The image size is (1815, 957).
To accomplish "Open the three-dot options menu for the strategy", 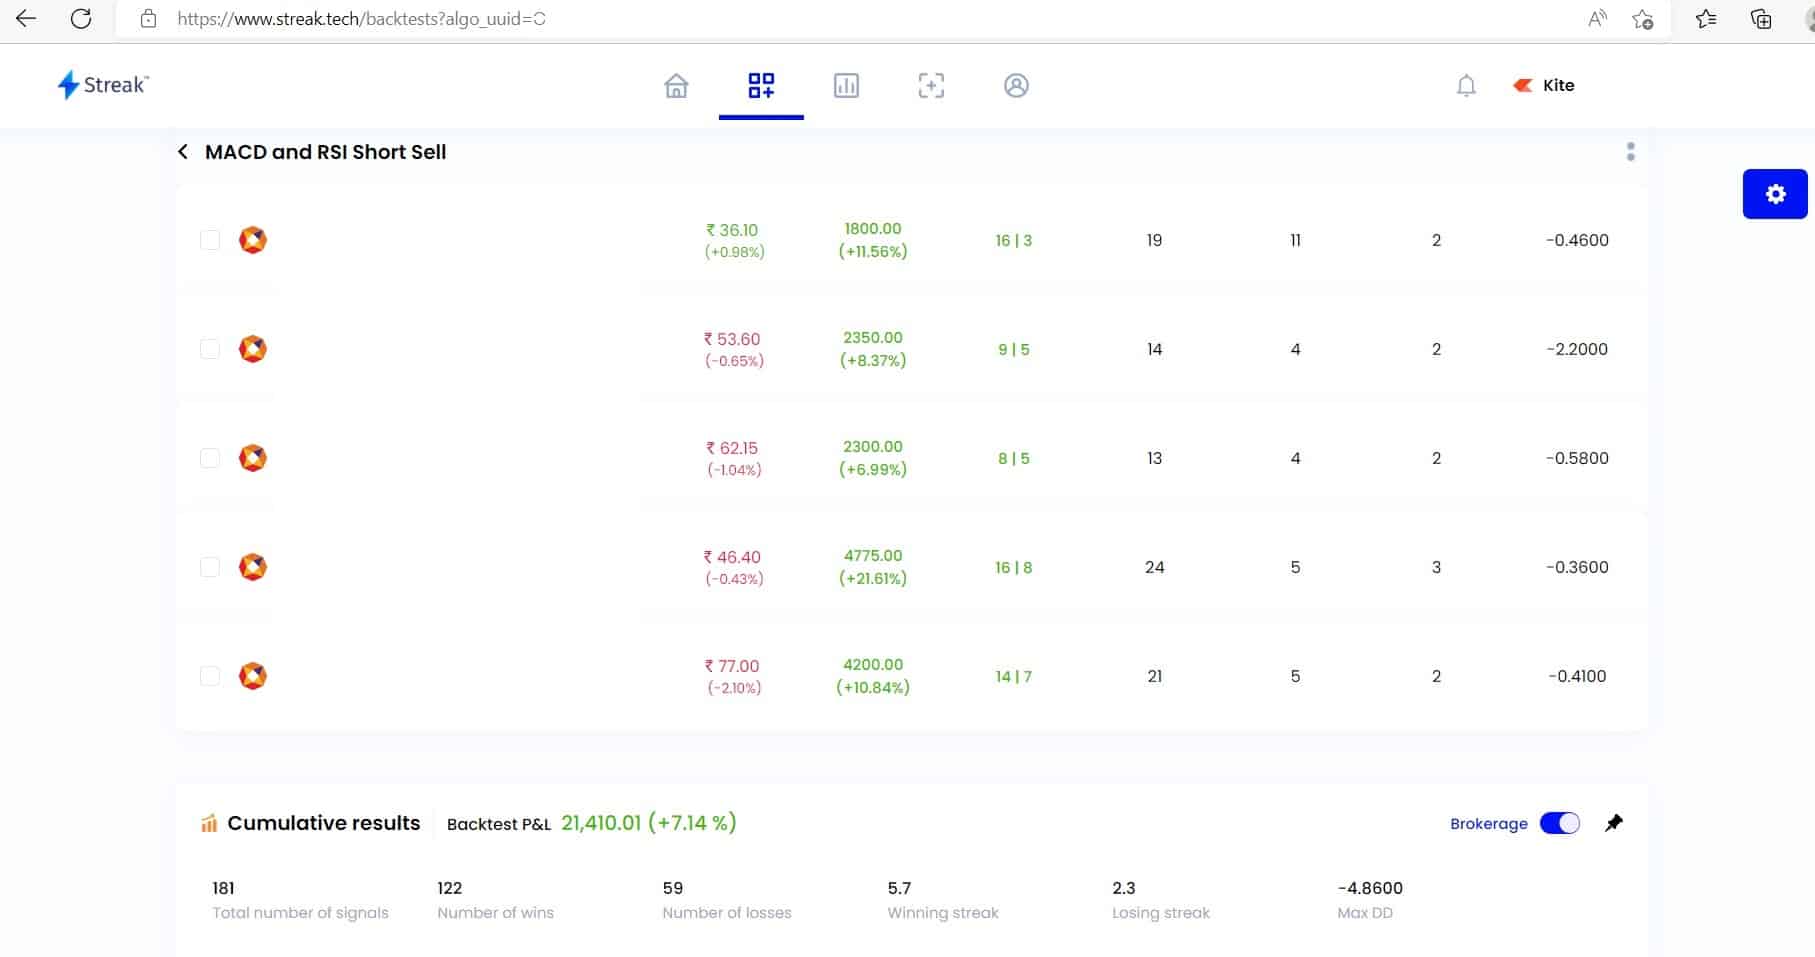I will (1630, 152).
